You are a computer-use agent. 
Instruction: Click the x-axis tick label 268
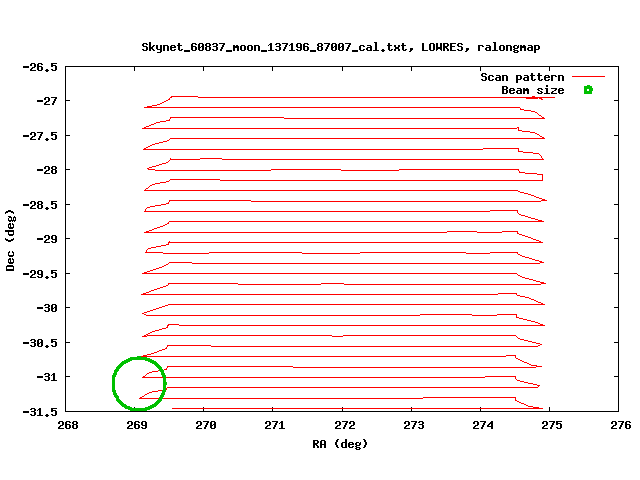(x=68, y=425)
